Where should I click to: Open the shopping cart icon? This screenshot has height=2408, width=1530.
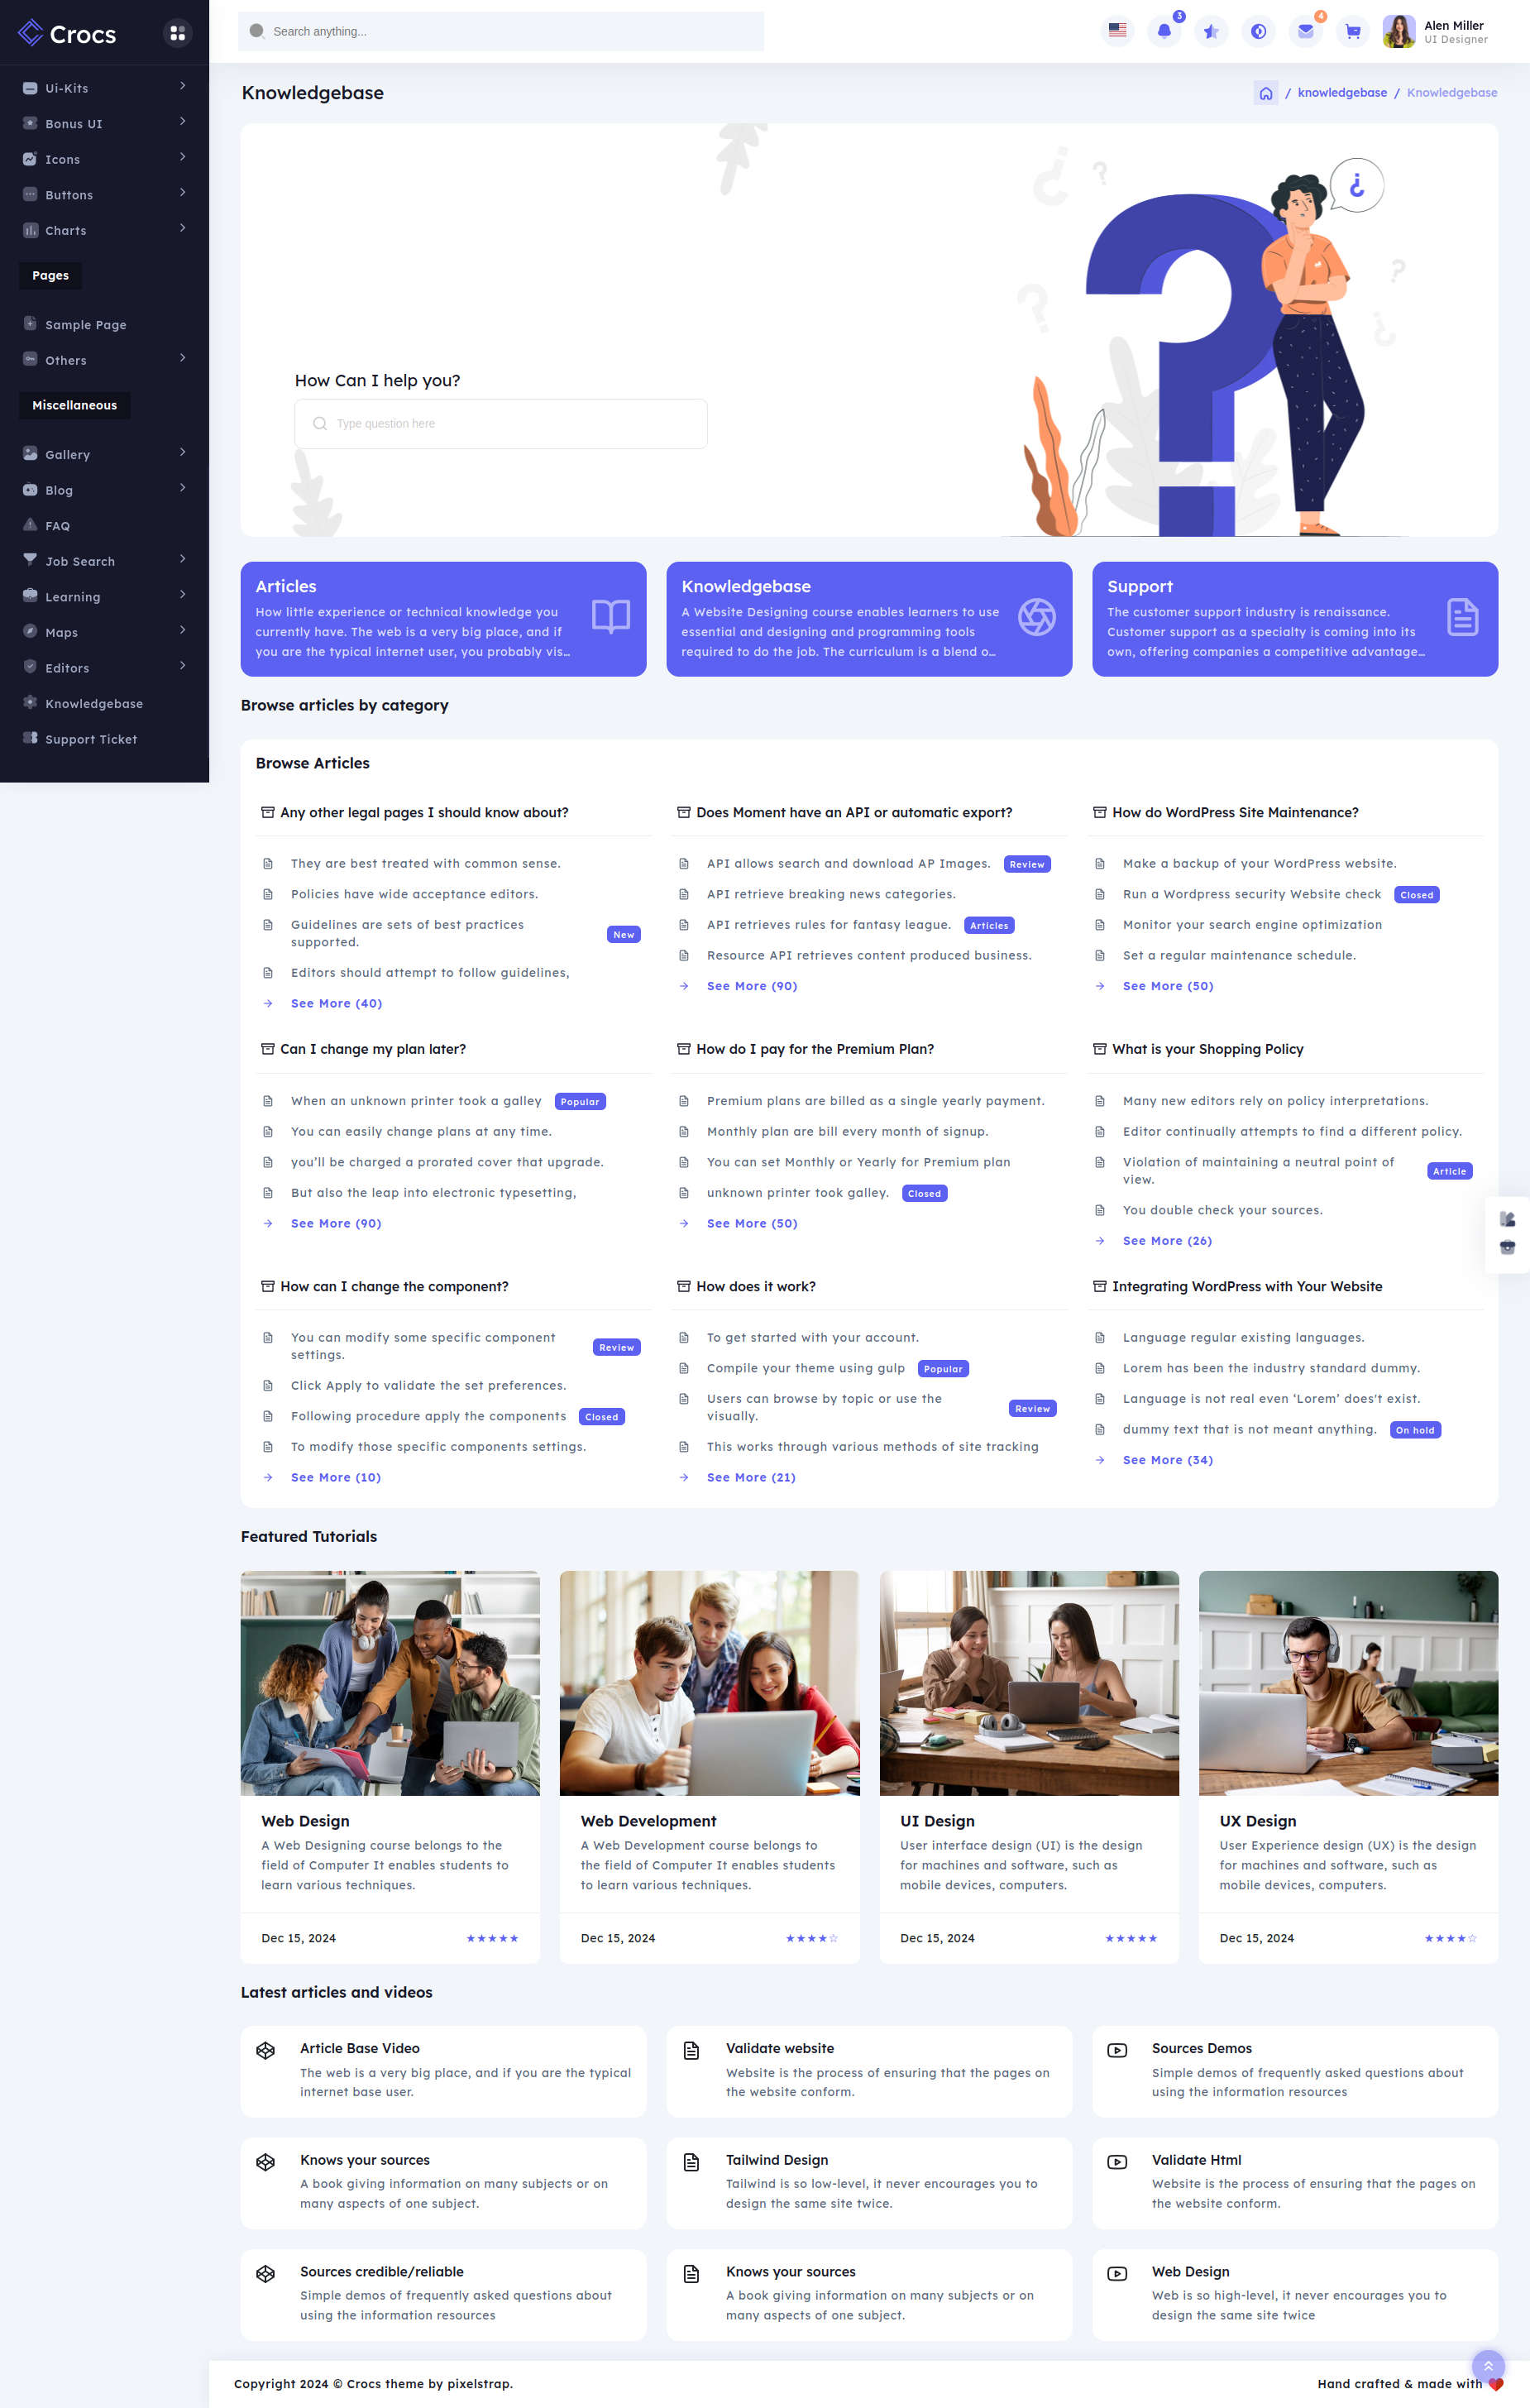tap(1352, 31)
